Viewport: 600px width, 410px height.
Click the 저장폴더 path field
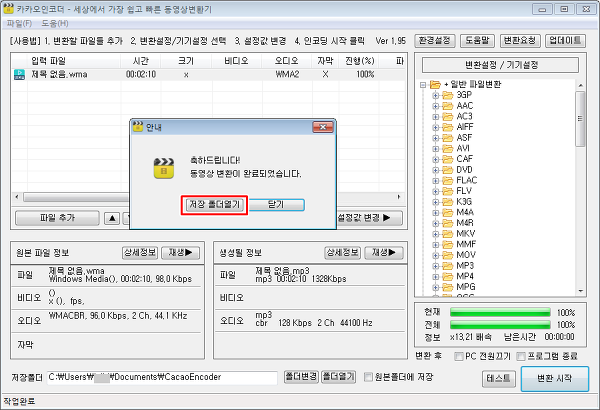(x=162, y=377)
